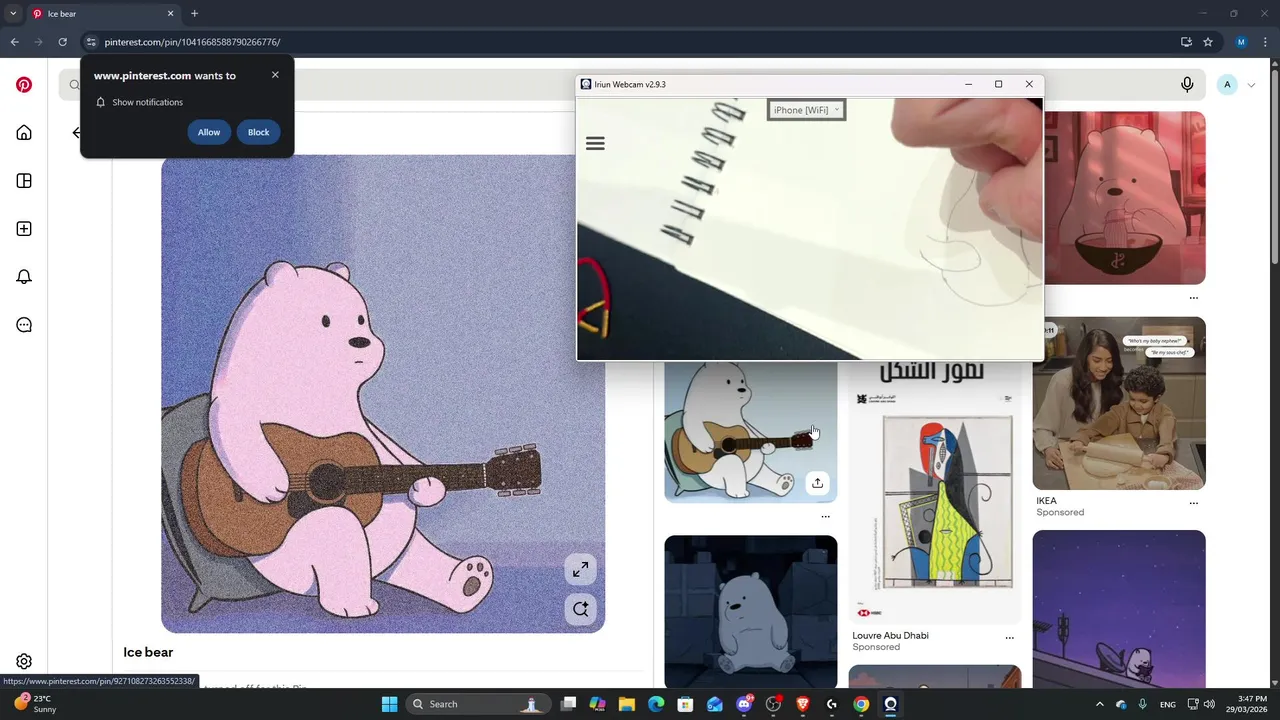This screenshot has width=1280, height=720.
Task: Dismiss the notification permission popup
Action: click(275, 75)
